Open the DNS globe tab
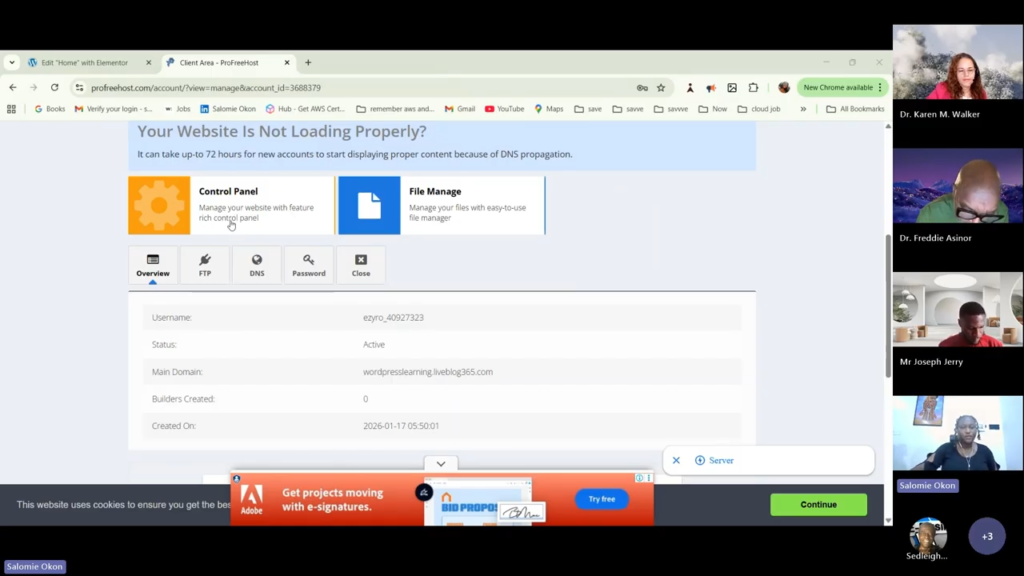Screen dimensions: 1024x576 click(x=257, y=265)
